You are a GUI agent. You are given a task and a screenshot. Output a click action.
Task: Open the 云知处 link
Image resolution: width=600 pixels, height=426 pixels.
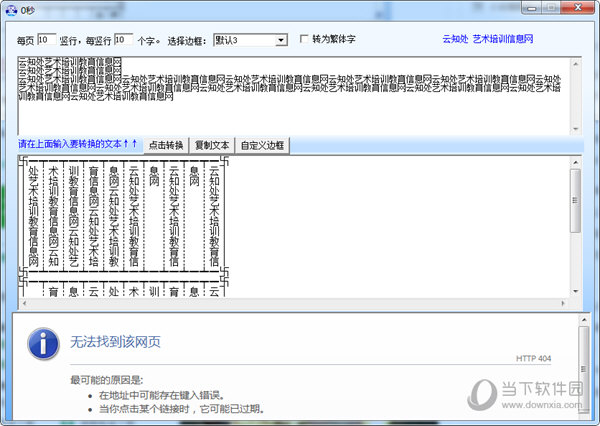coord(455,39)
